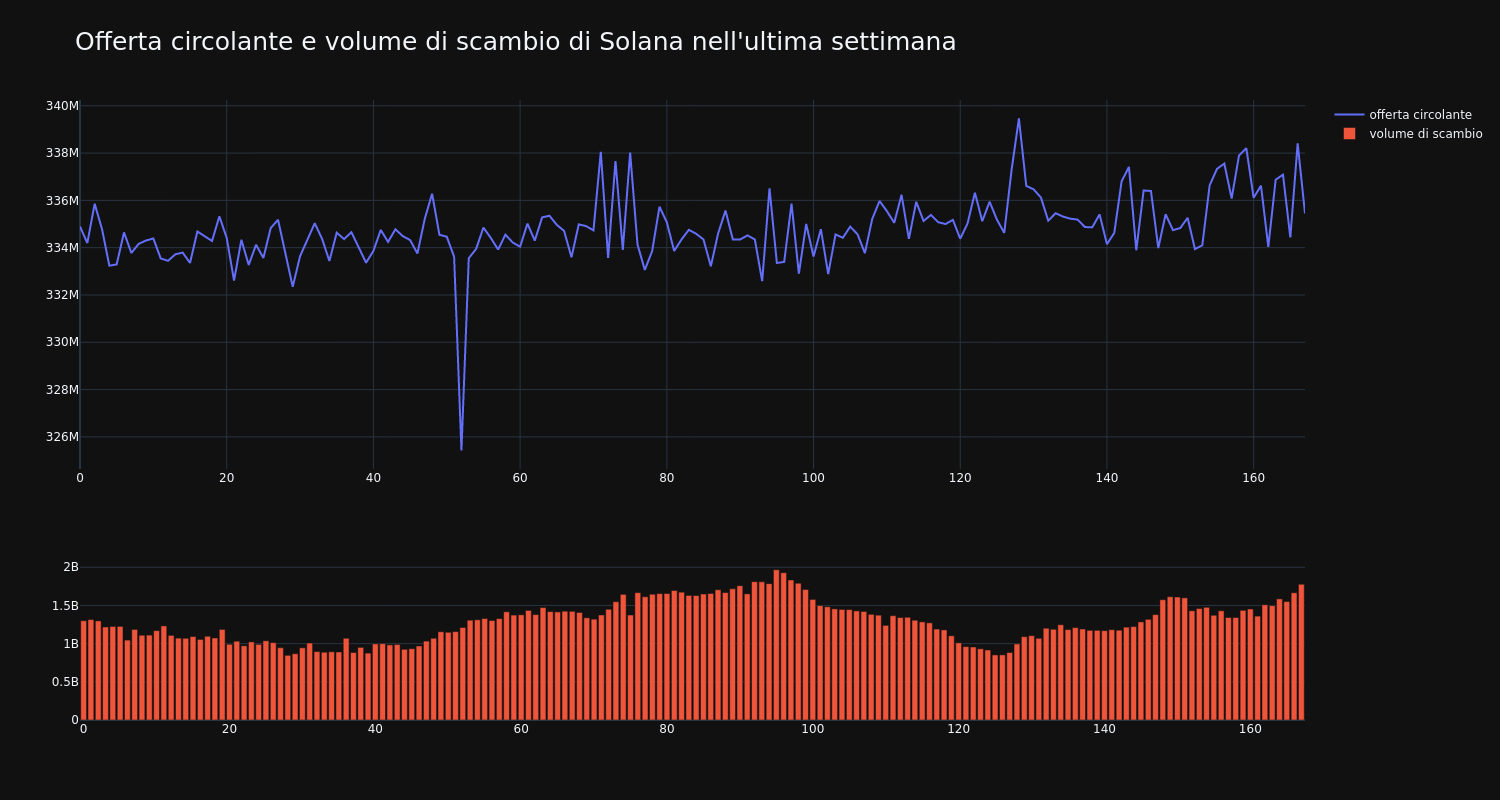
Task: Click the 1B label on volume axis
Action: (71, 644)
